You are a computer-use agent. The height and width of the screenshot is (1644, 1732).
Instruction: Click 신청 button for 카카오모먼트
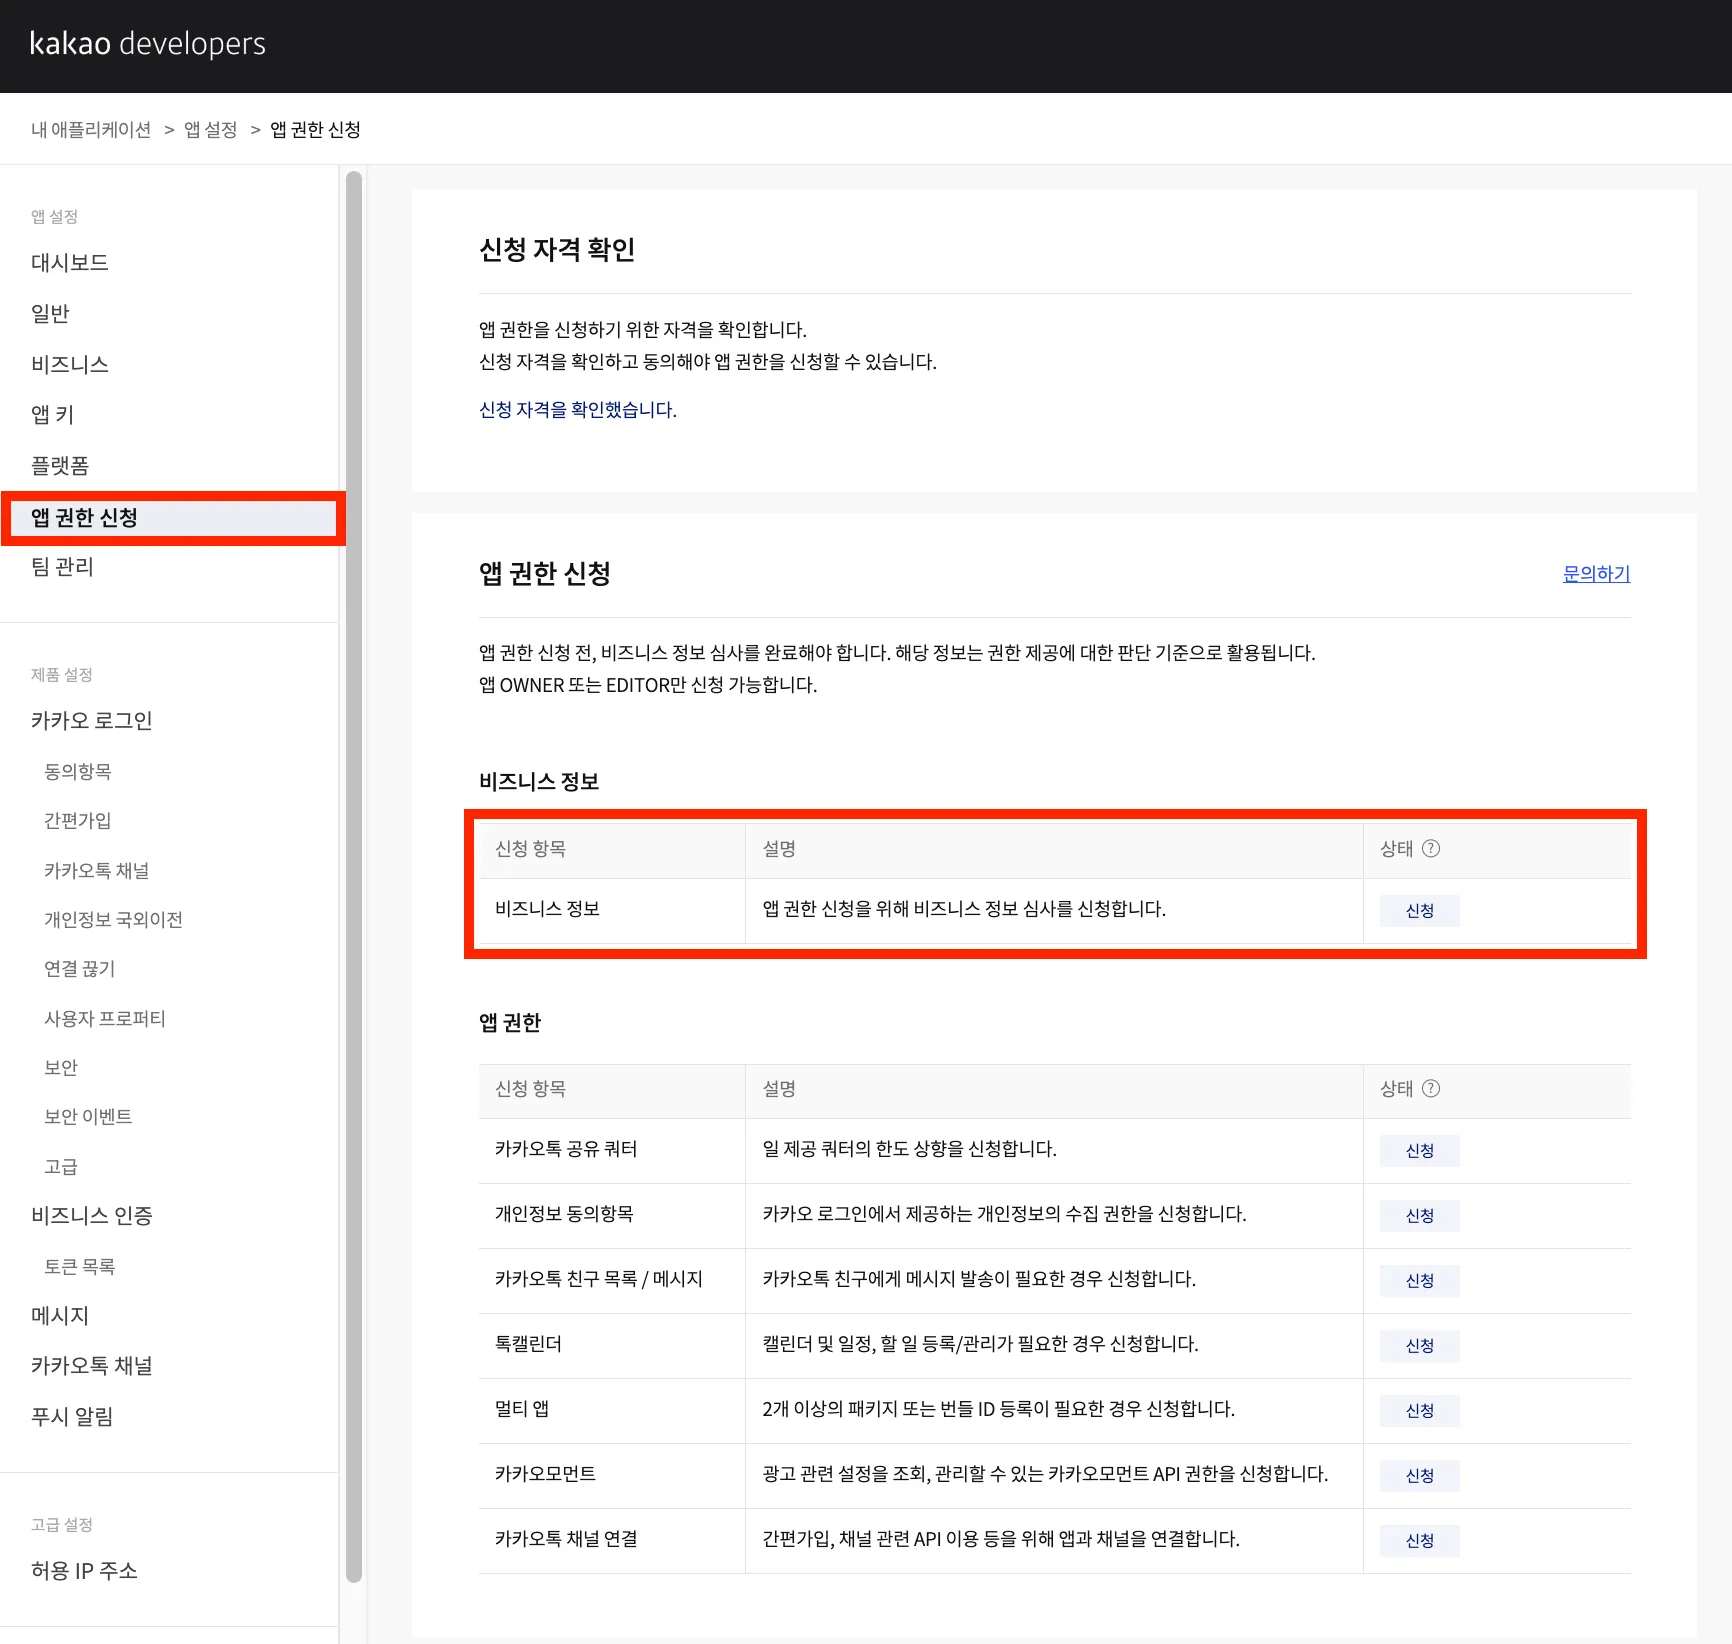1420,1475
